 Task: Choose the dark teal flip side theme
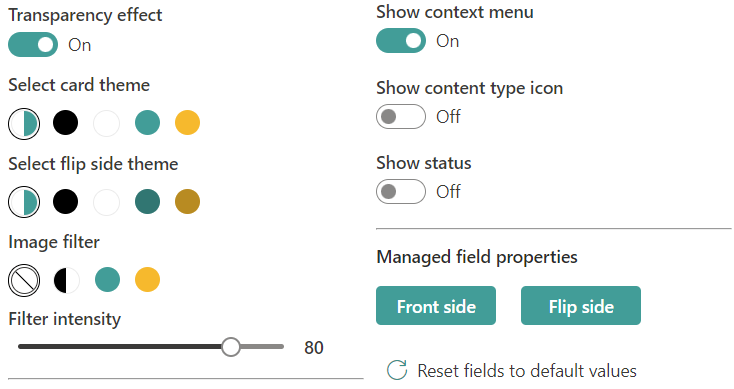tap(147, 202)
